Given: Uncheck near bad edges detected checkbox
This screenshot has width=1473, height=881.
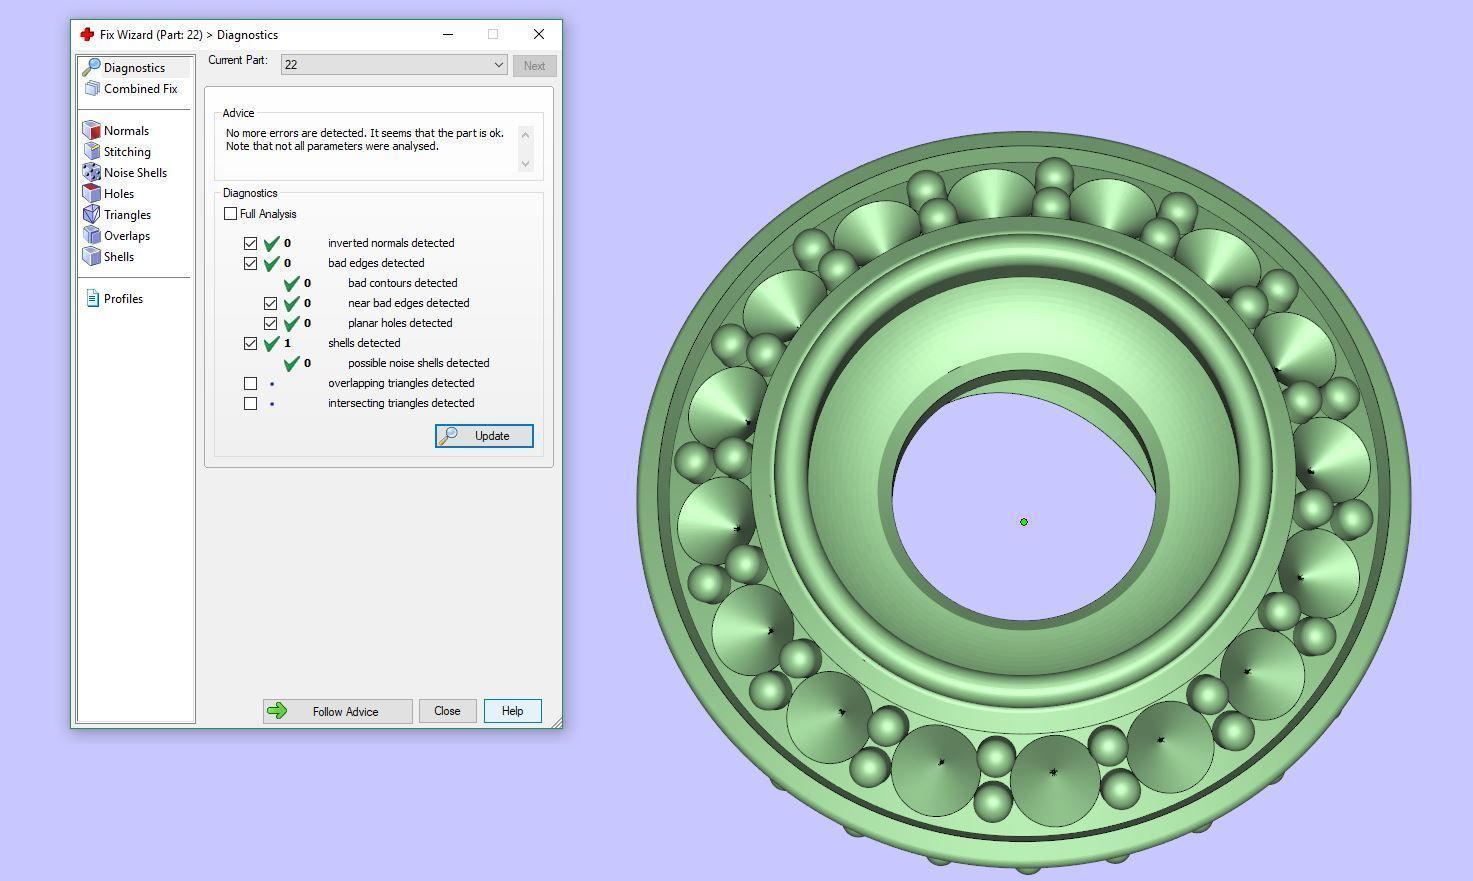Looking at the screenshot, I should pyautogui.click(x=271, y=303).
